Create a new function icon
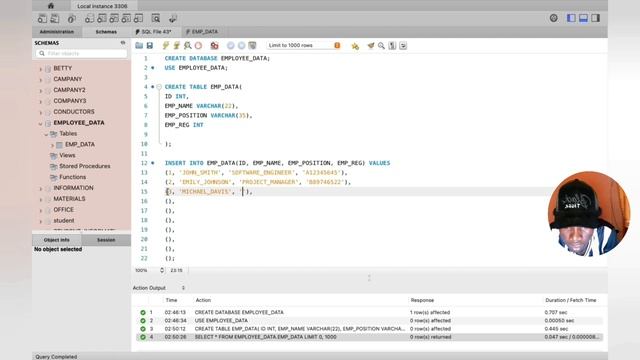The width and height of the screenshot is (640, 360). click(x=139, y=18)
